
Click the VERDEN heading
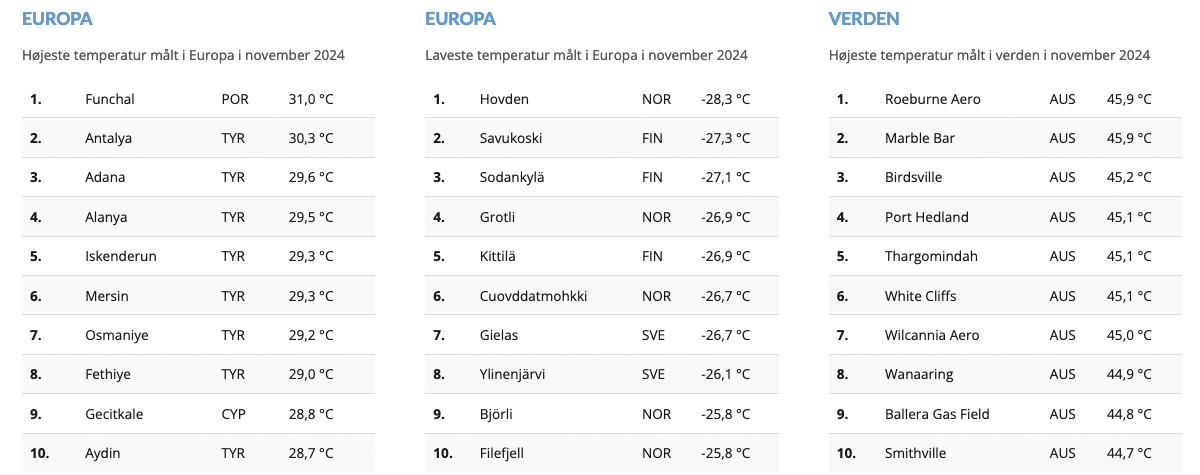point(864,19)
